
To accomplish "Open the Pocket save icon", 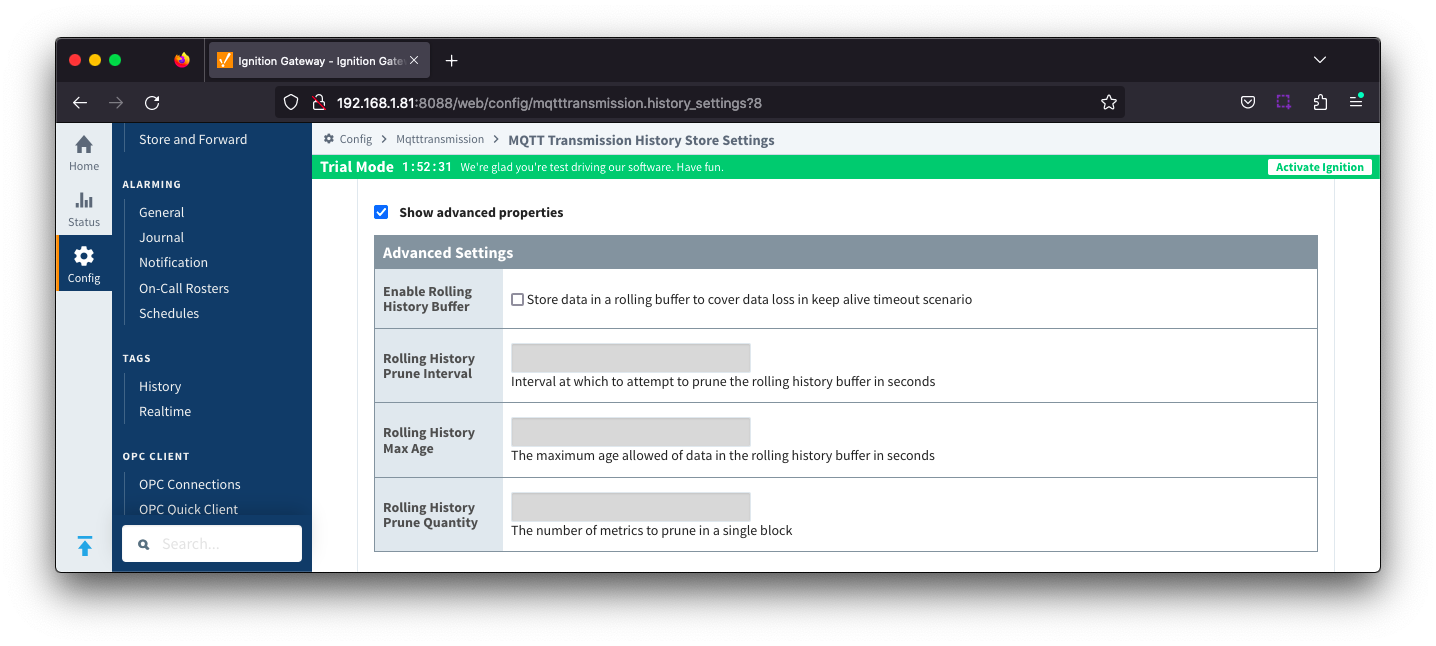I will [1248, 102].
